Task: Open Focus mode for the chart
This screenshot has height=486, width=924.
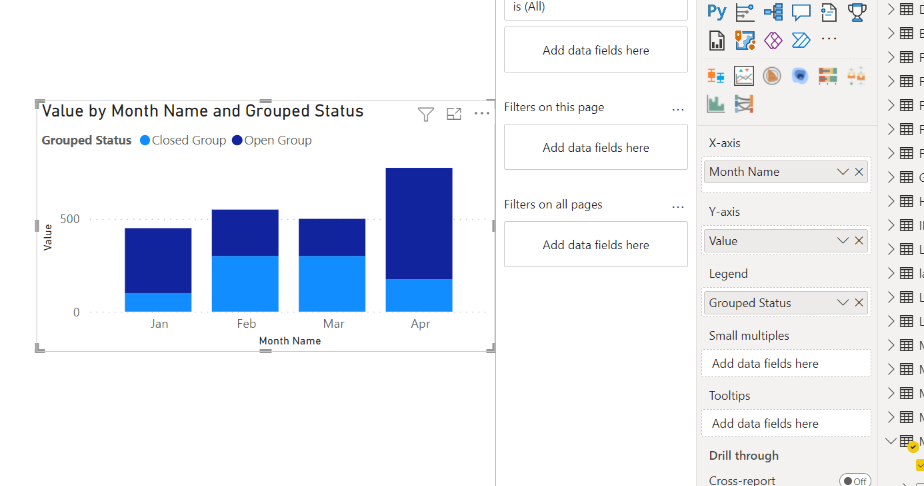Action: (x=454, y=114)
